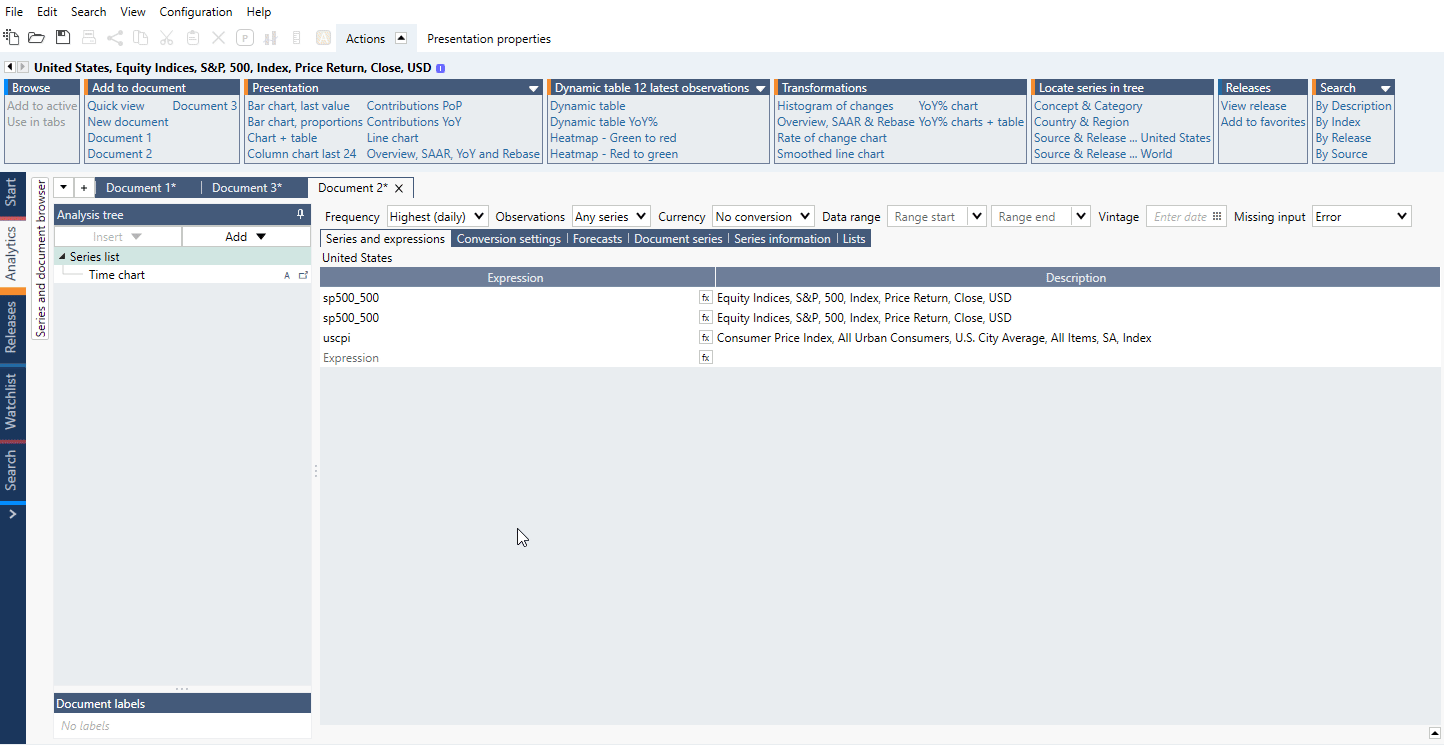Screen dimensions: 1444x745
Task: Open the Missing input dropdown
Action: click(1361, 216)
